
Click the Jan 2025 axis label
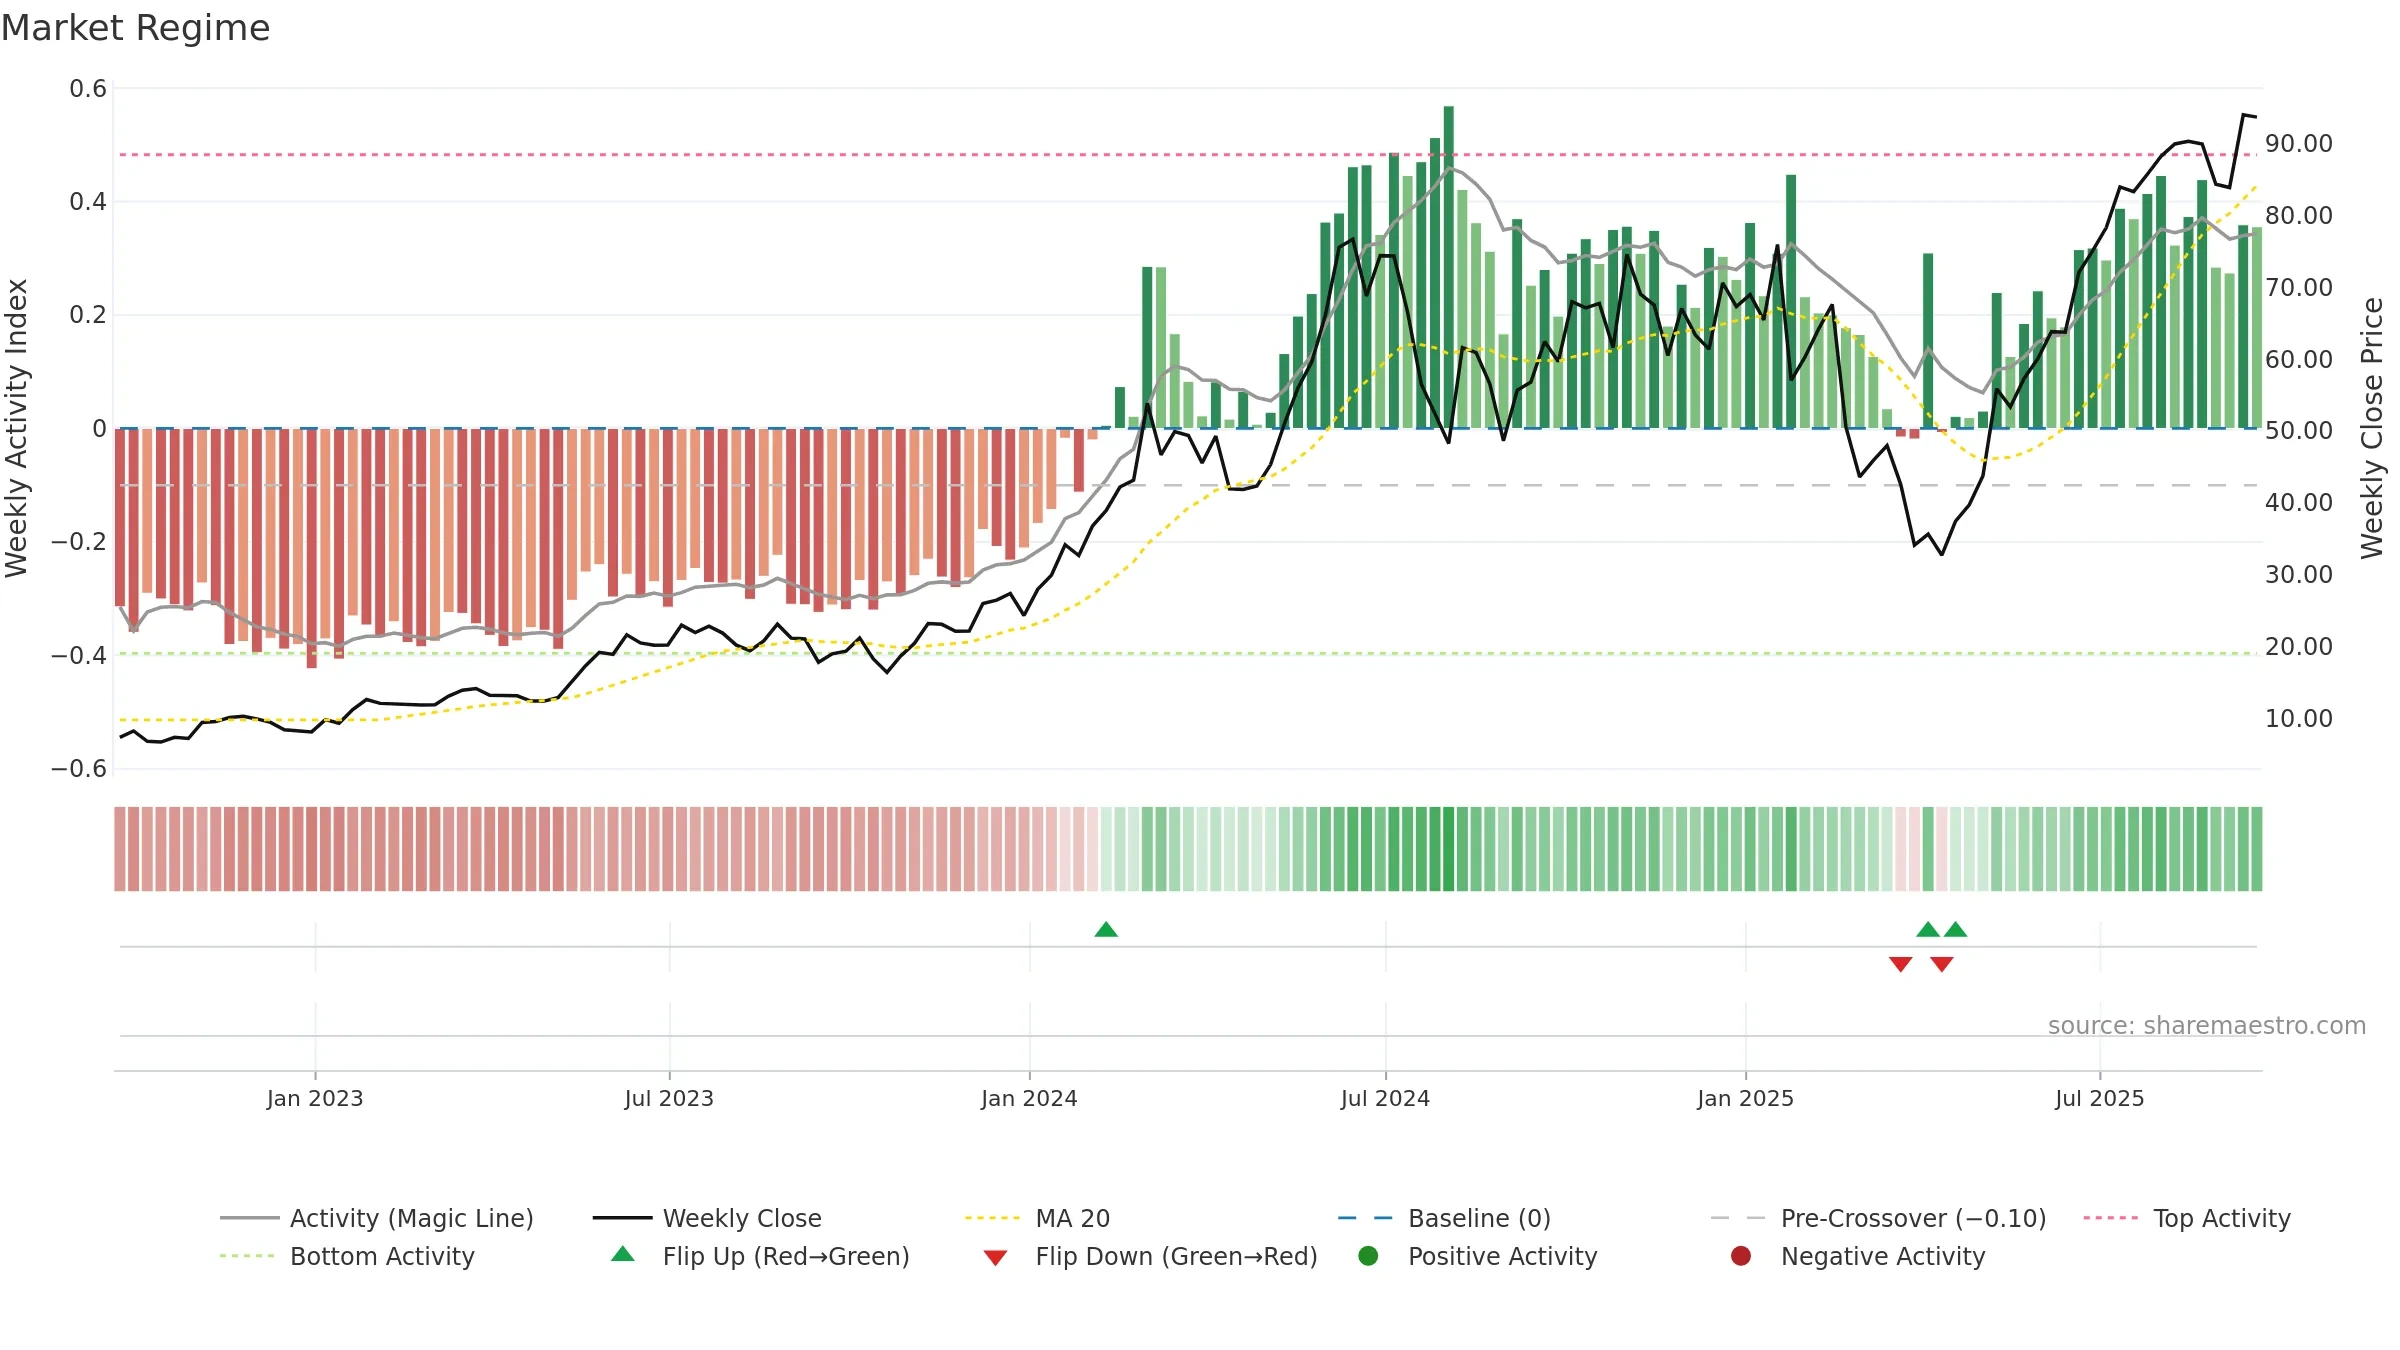[x=1745, y=1099]
